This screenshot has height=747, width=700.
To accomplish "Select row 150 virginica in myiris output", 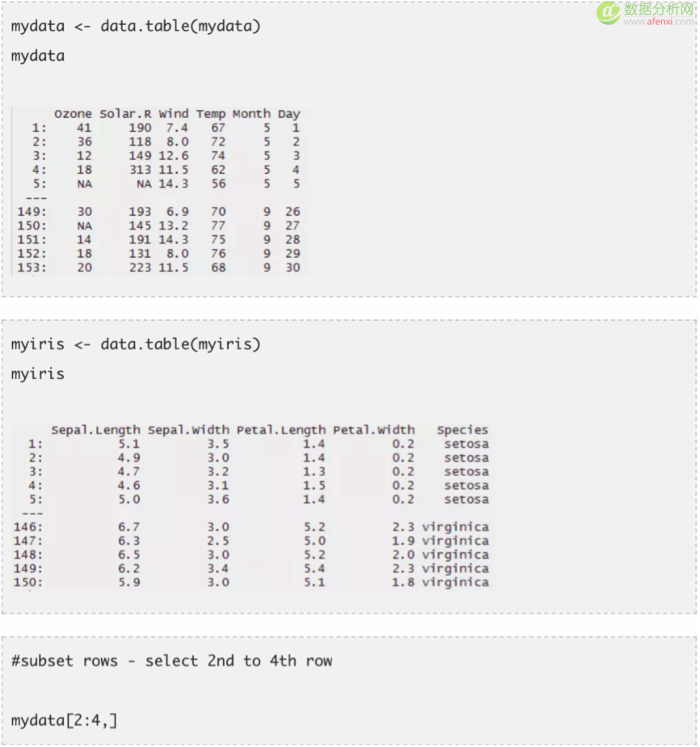I will click(x=251, y=583).
